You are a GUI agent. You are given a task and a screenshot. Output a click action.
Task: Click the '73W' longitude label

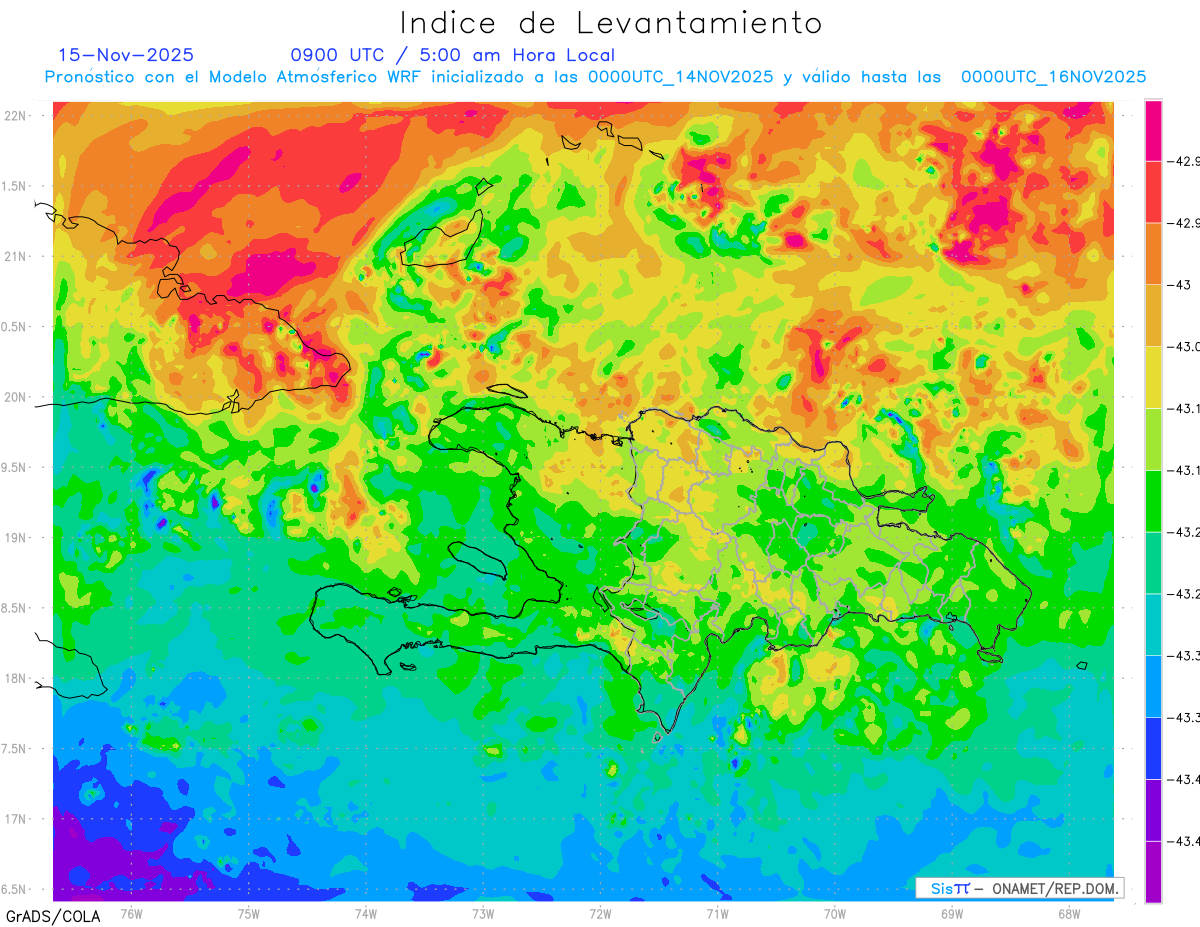coord(483,913)
